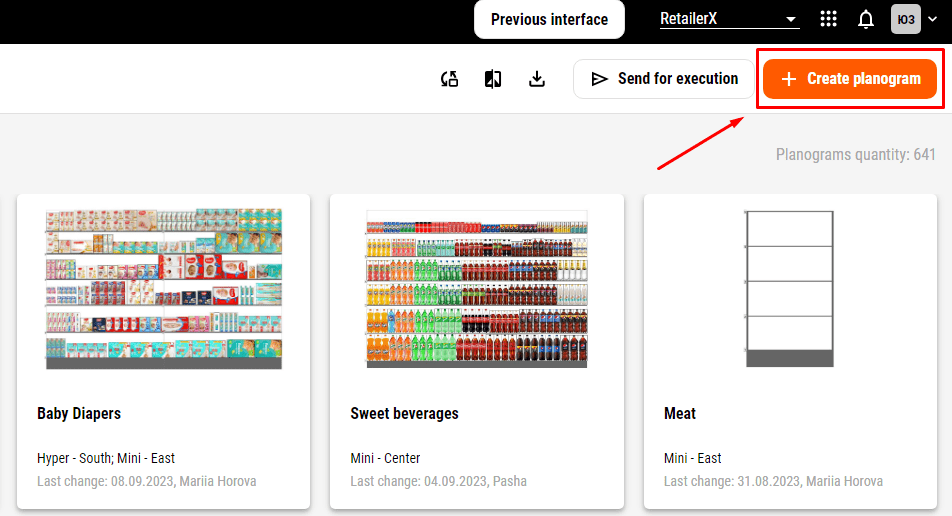952x516 pixels.
Task: Click the Planograms quantity counter text
Action: pos(855,155)
